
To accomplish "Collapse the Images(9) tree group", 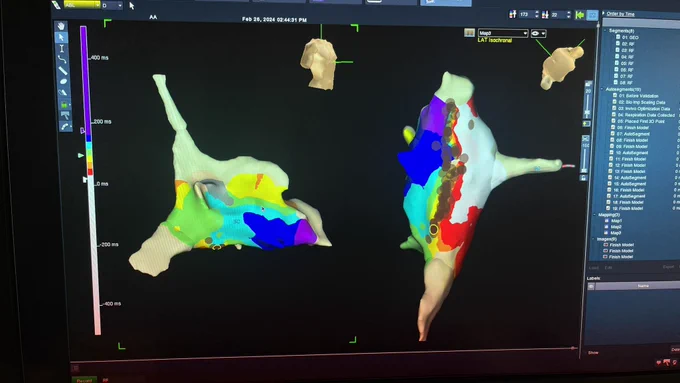I will (x=593, y=239).
